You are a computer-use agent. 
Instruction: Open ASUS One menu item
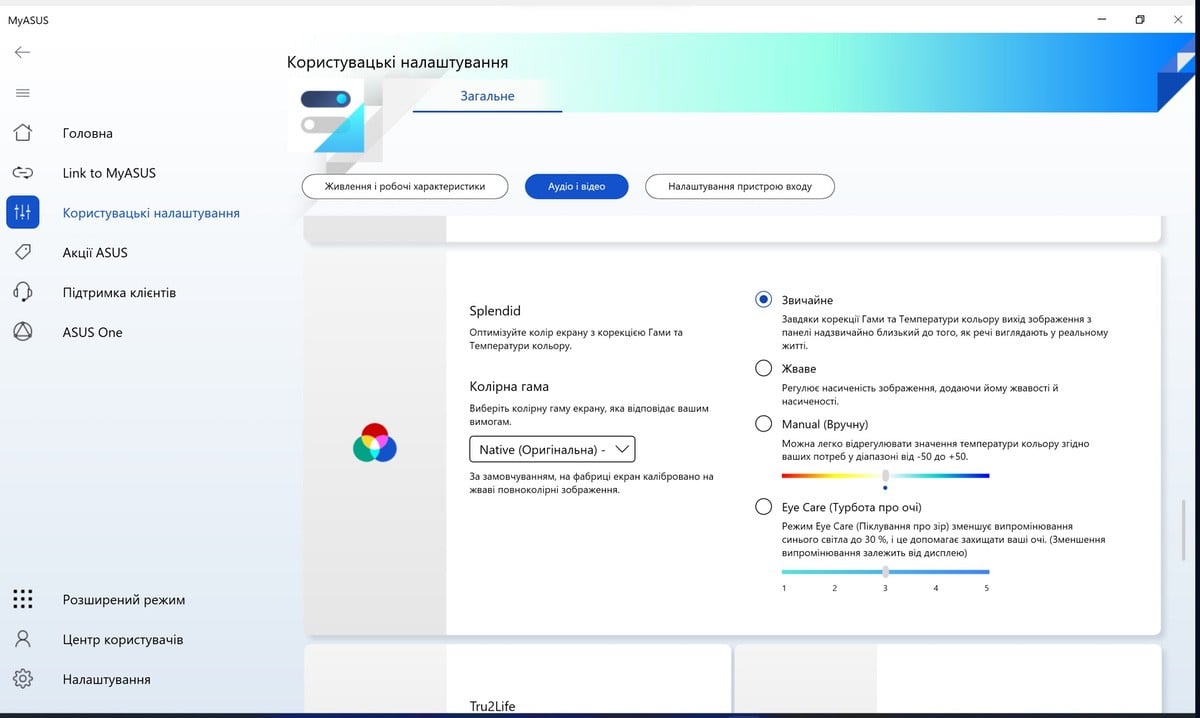click(92, 332)
